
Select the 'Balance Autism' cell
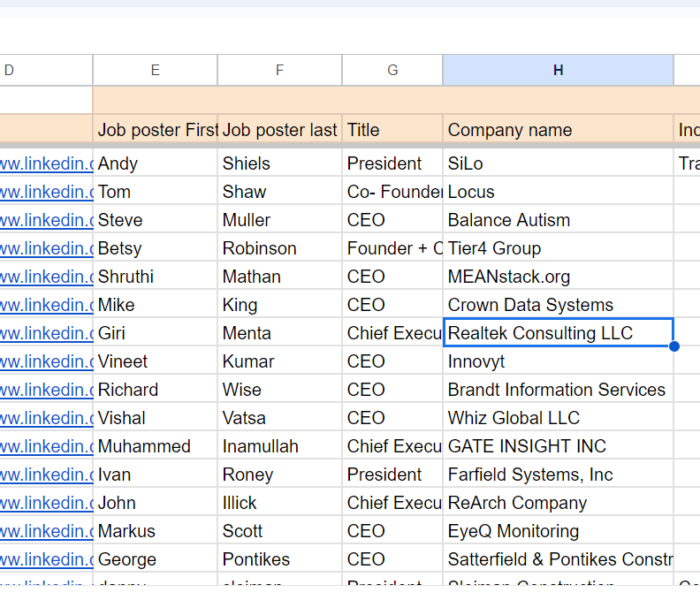point(558,220)
